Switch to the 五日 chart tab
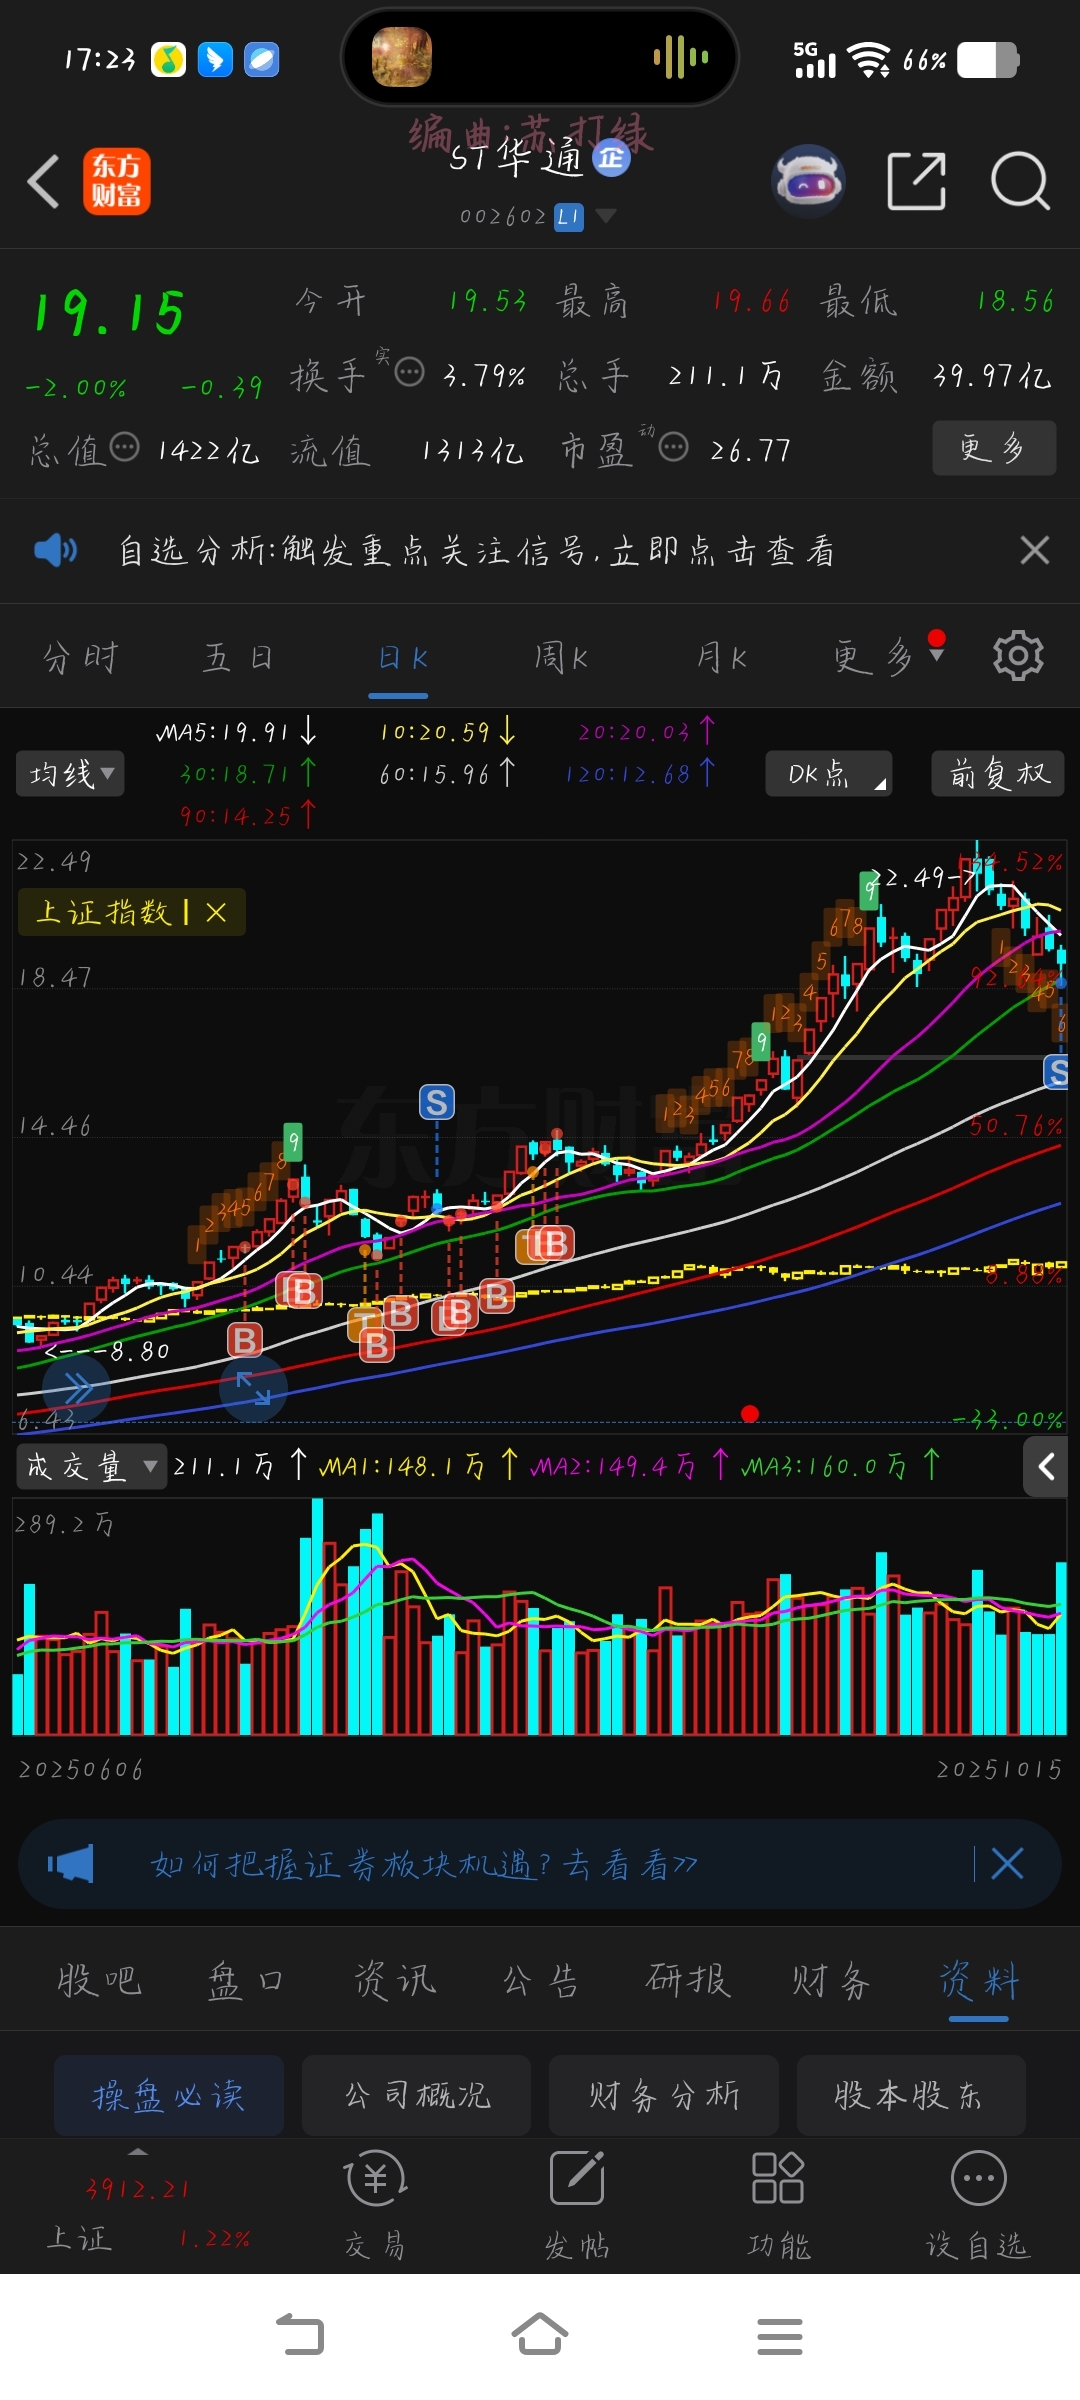 pyautogui.click(x=238, y=657)
